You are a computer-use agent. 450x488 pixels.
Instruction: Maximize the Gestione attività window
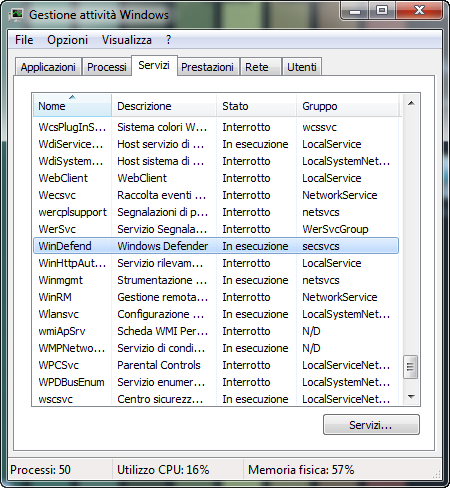[x=382, y=11]
